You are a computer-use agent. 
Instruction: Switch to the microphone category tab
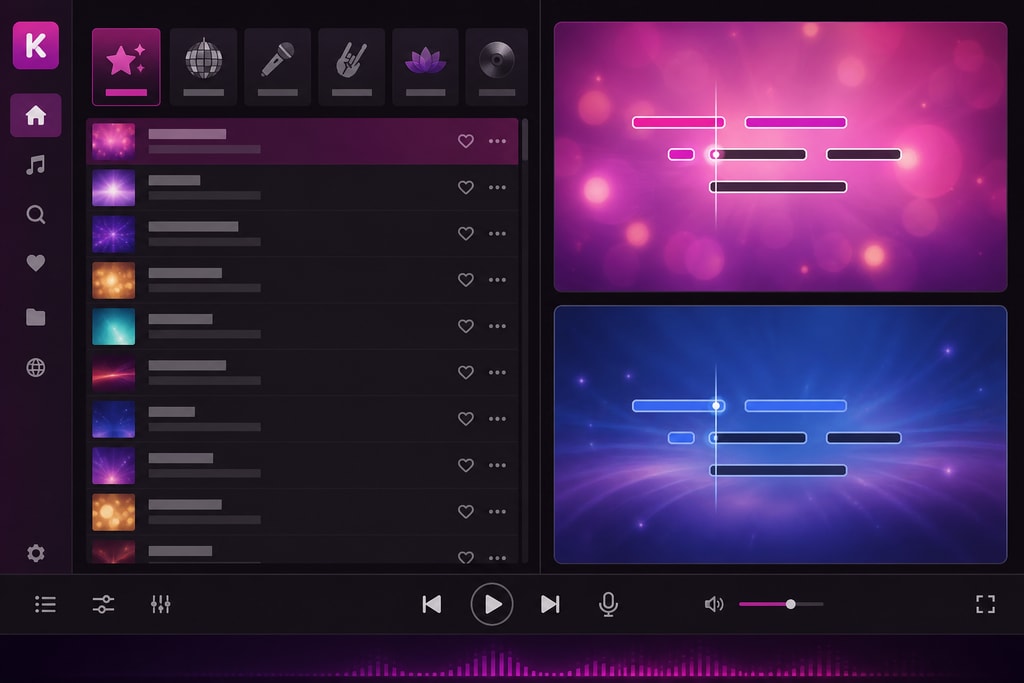coord(278,67)
